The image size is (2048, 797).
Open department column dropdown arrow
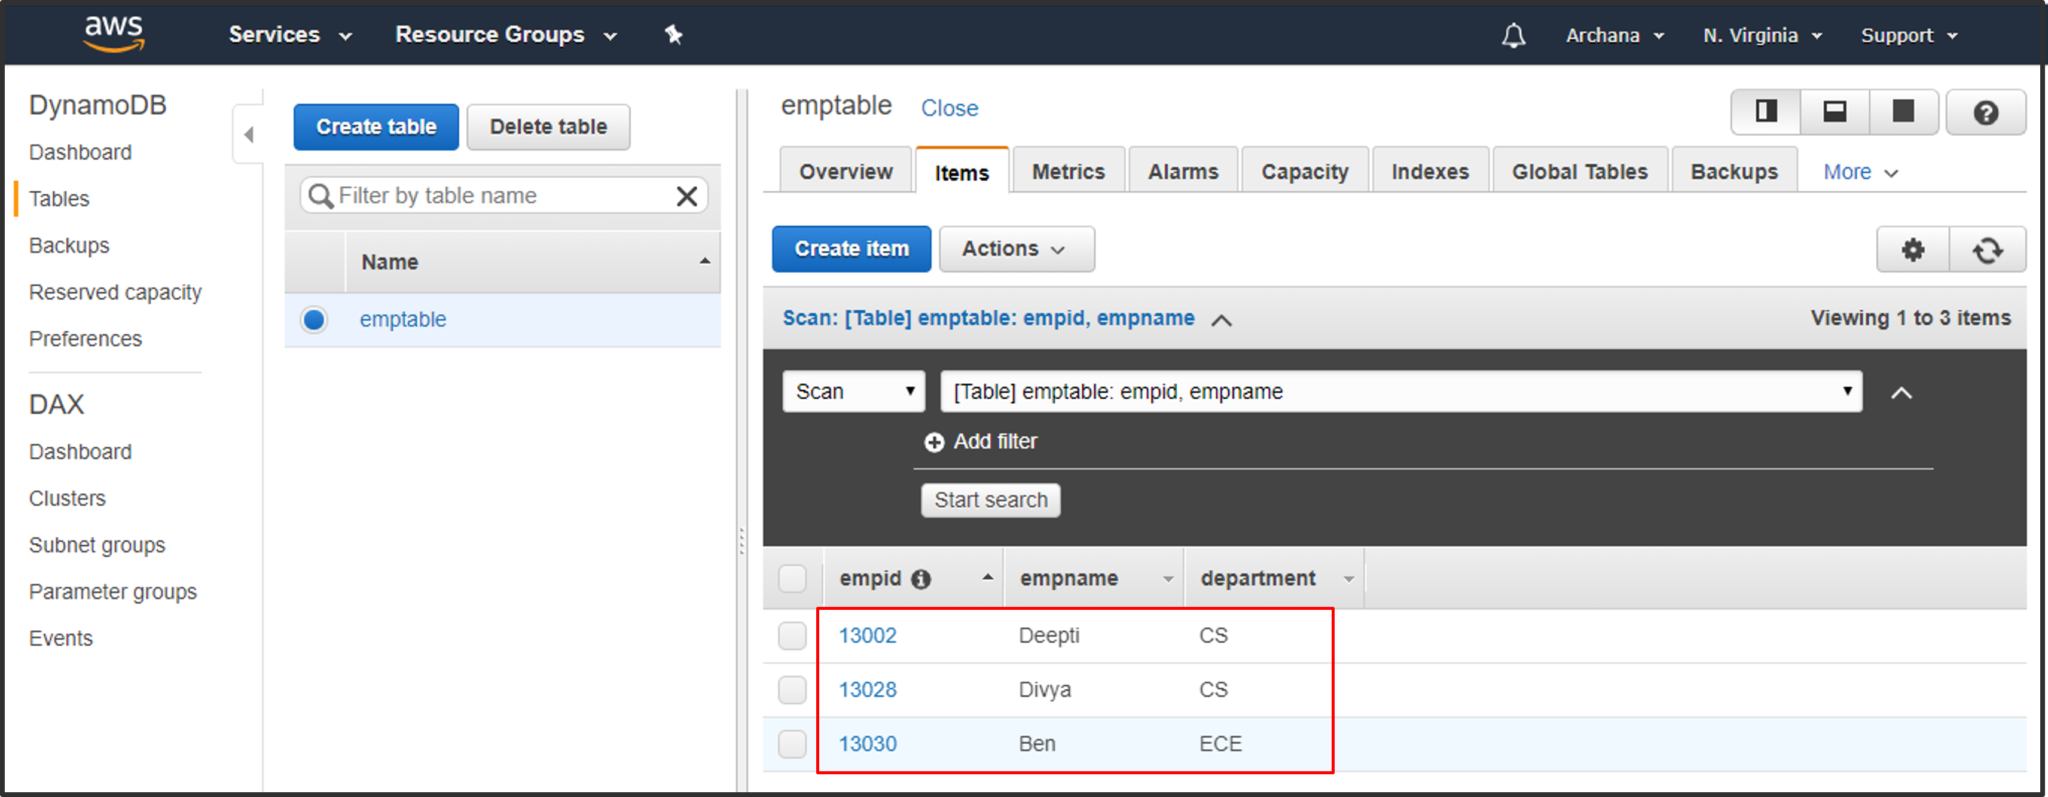tap(1348, 580)
